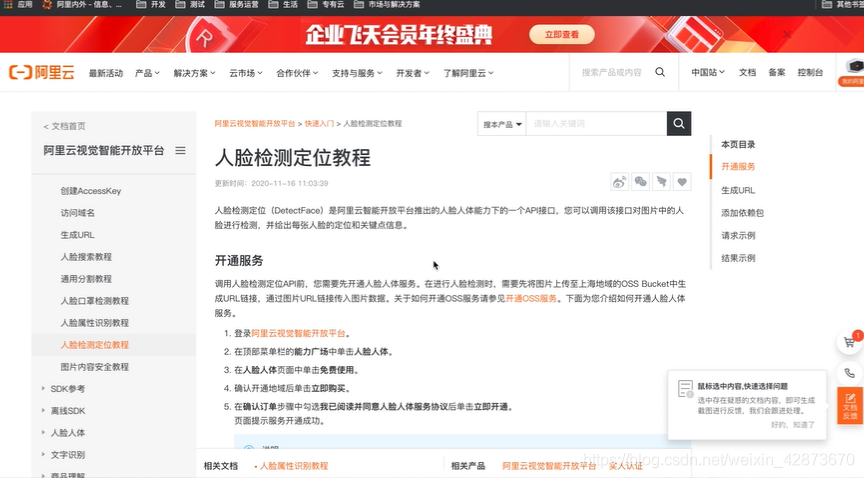Viewport: 864px width, 478px height.
Task: Open the 阿里内外 bookmark
Action: click(82, 4)
